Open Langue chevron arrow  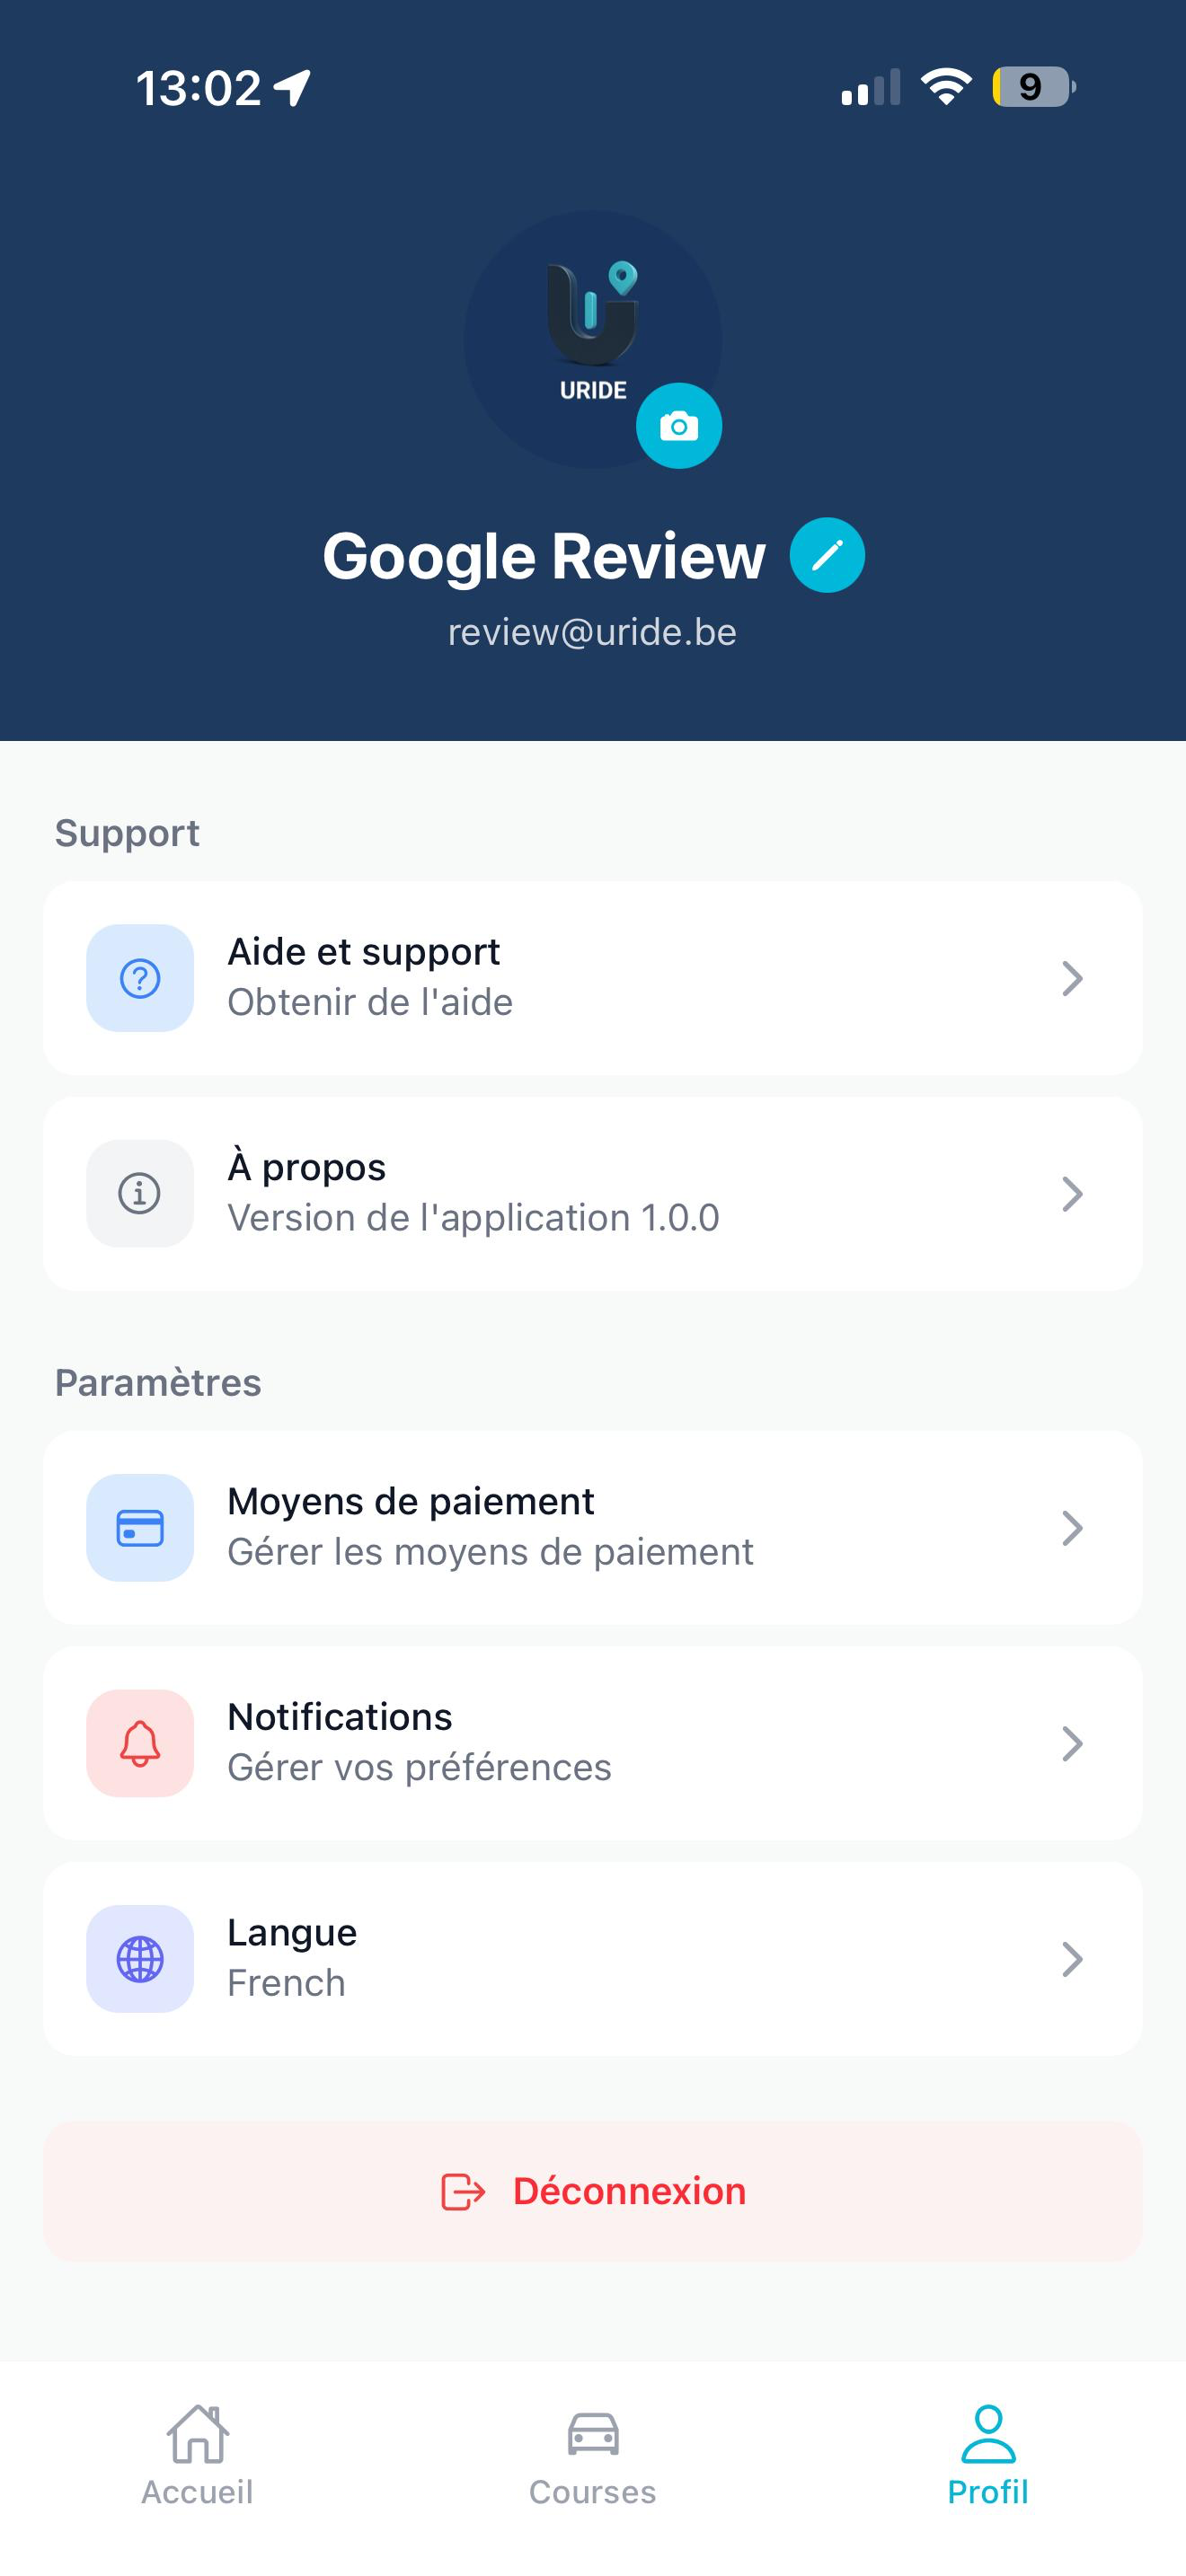point(1072,1959)
